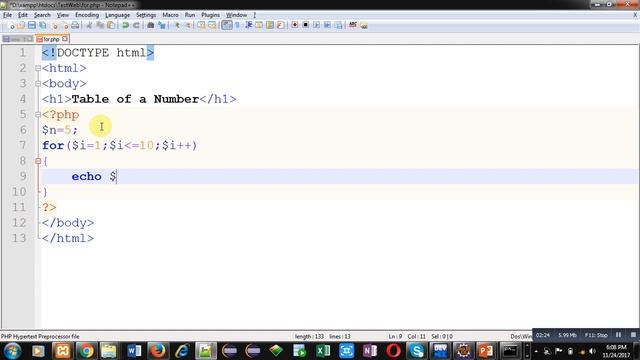Open the Encoding menu
The image size is (640, 360).
point(87,15)
